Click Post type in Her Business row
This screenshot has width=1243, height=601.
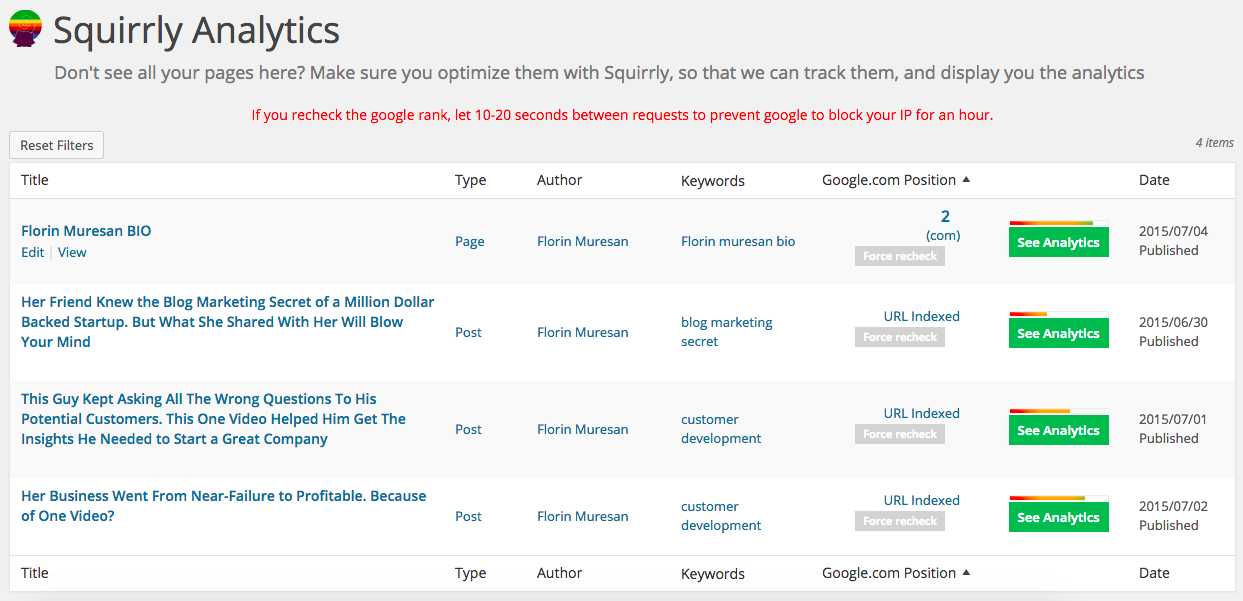click(469, 516)
